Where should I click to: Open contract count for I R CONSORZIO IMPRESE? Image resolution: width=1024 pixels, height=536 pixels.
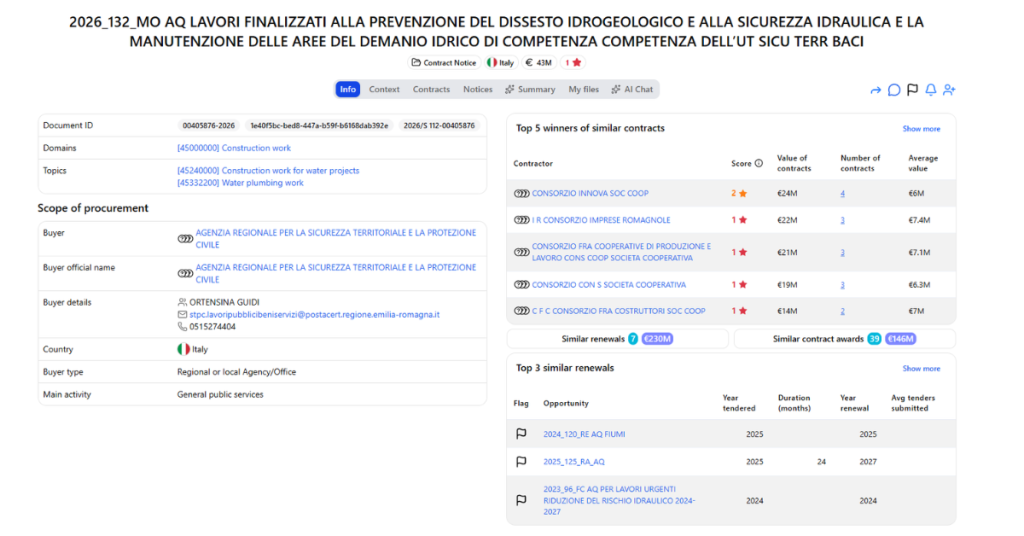[x=842, y=220]
